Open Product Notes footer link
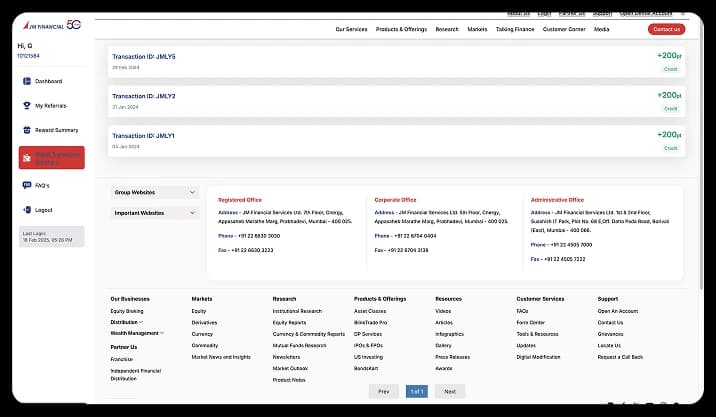716x417 pixels. [289, 380]
